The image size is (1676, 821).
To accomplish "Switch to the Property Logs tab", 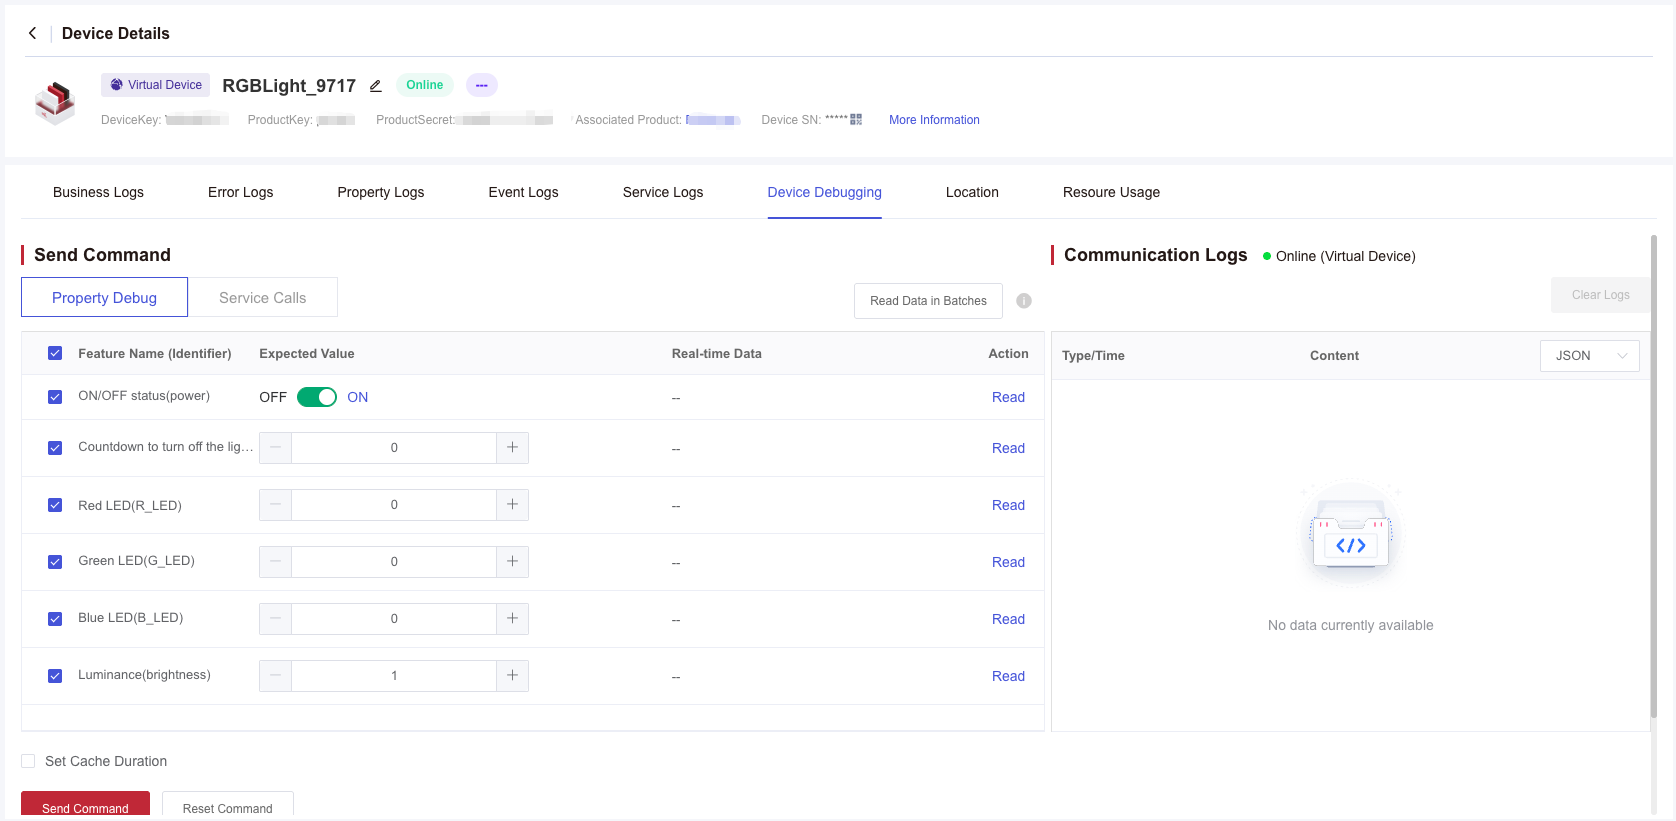I will (381, 192).
